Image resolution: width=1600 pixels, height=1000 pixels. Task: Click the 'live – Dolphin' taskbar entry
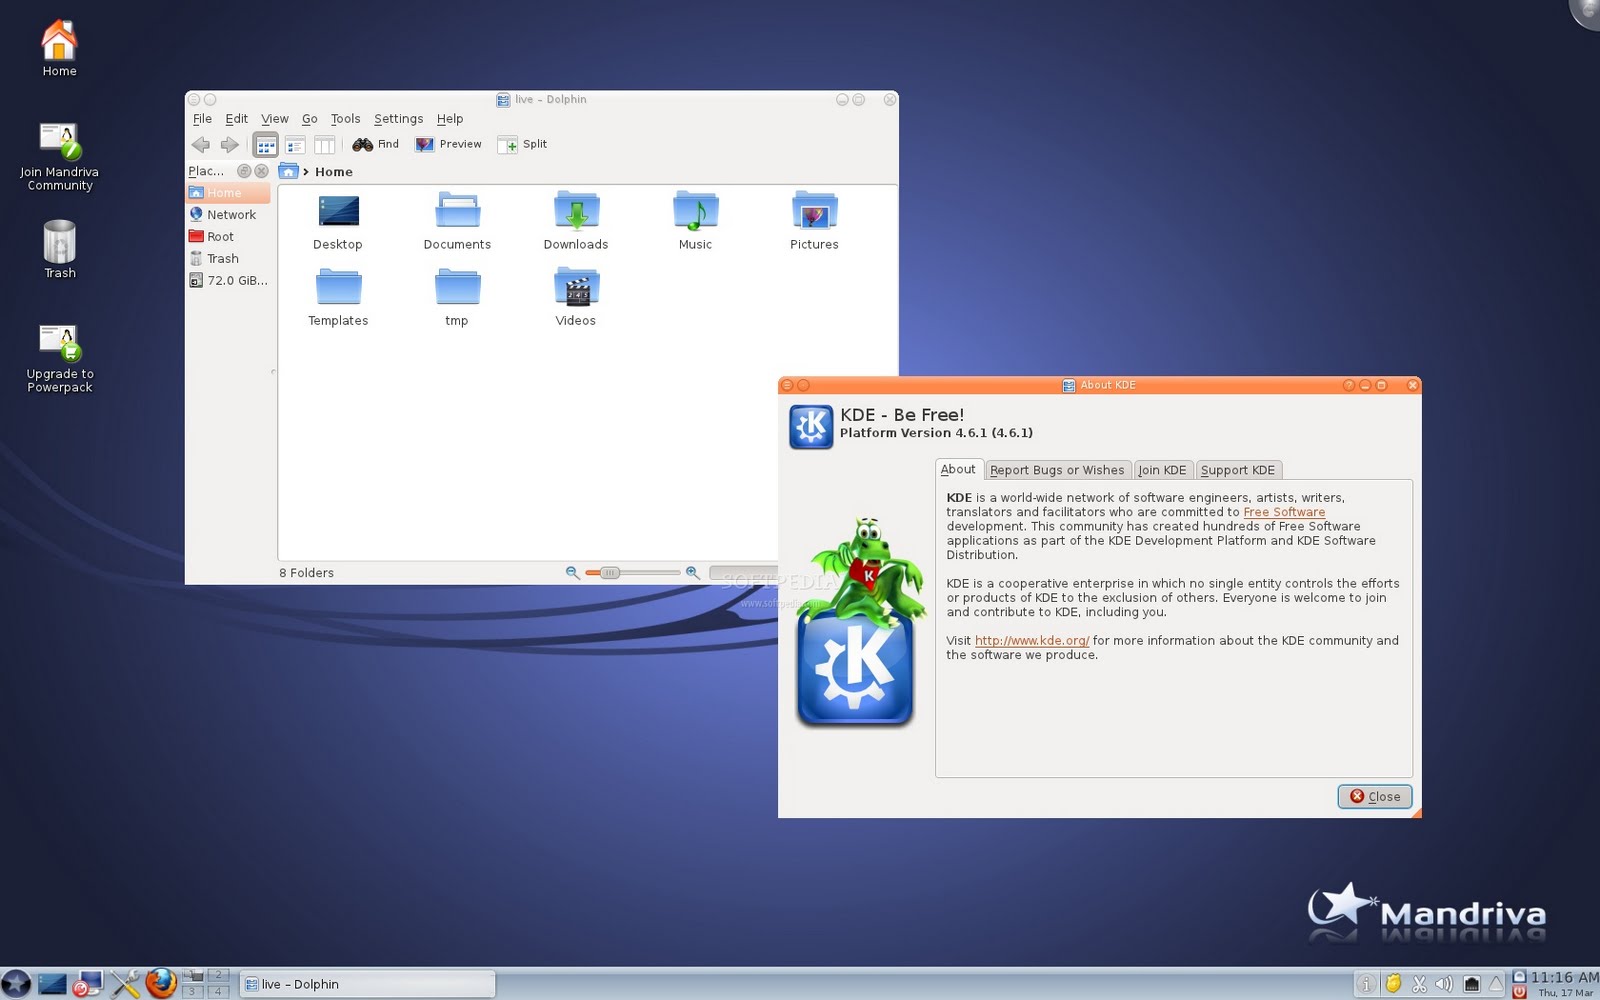click(x=368, y=984)
